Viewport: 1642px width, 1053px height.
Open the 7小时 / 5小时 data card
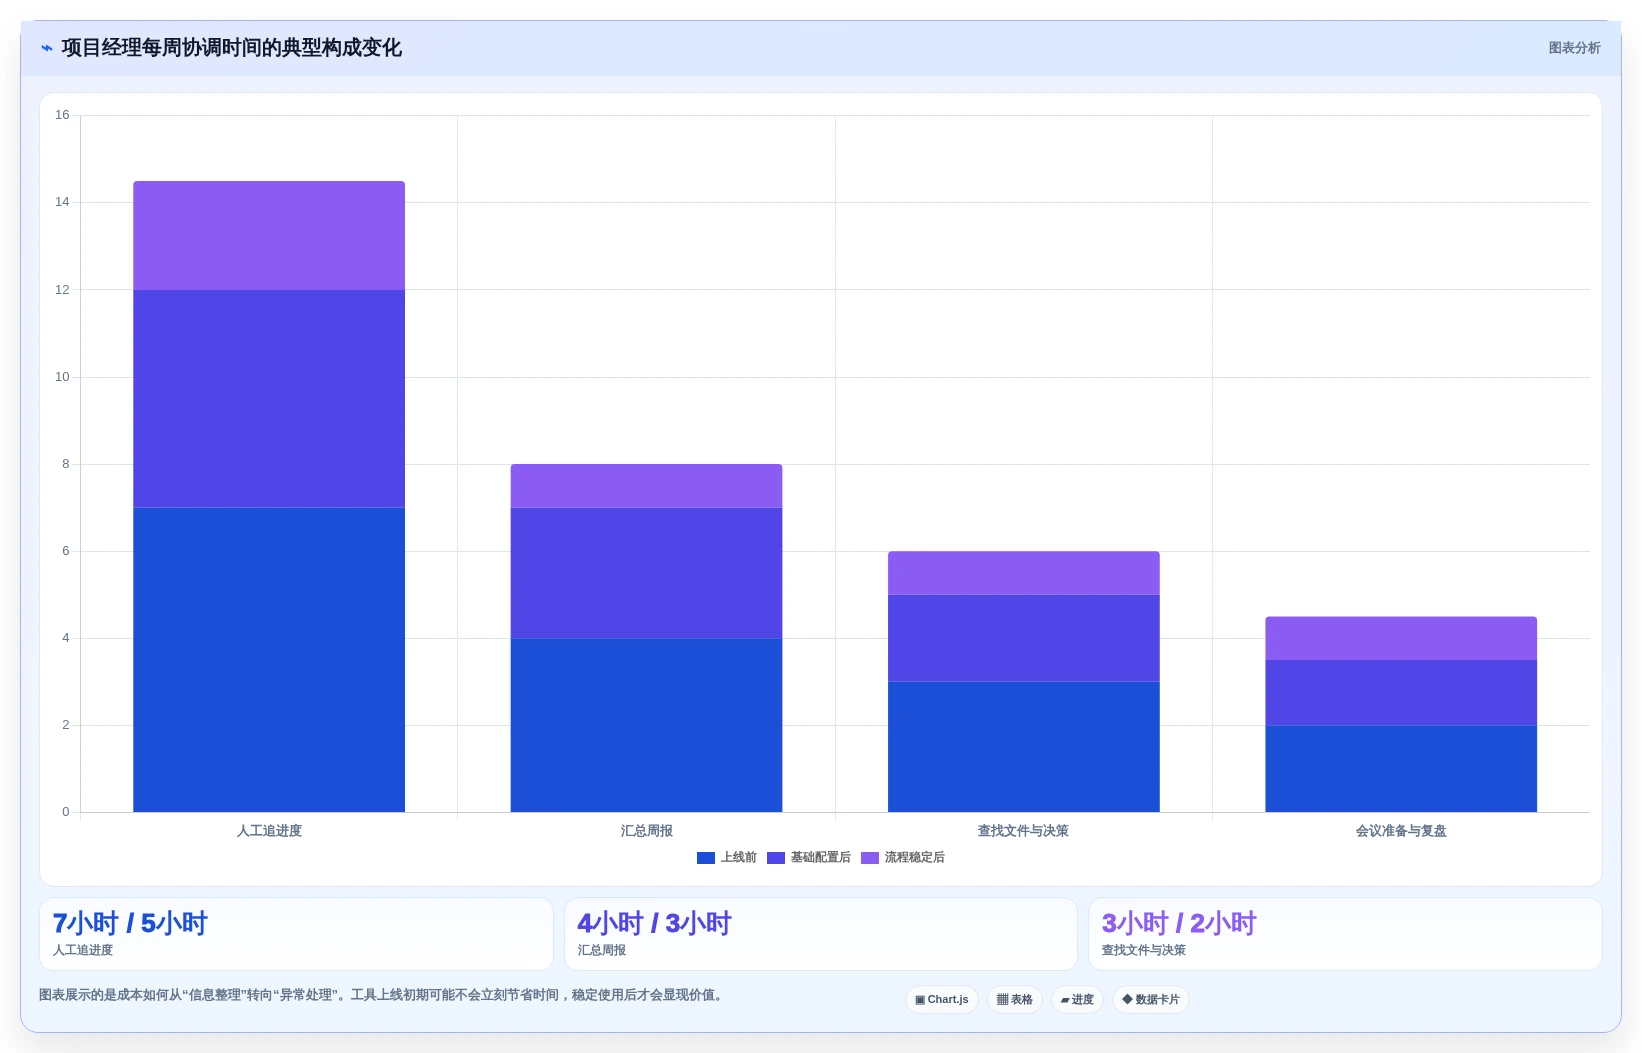pos(296,934)
